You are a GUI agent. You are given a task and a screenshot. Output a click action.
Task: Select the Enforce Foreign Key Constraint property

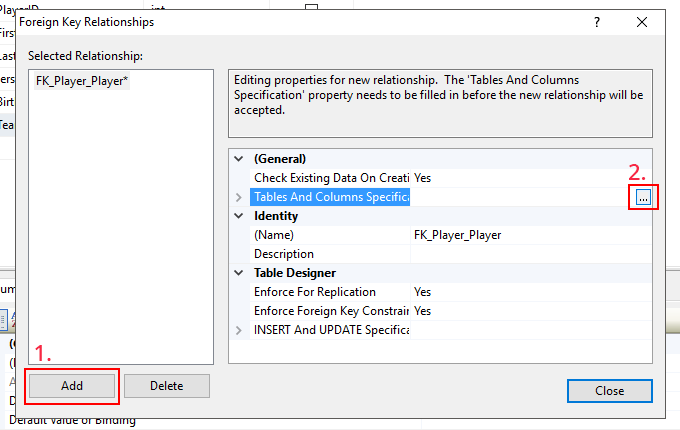(x=330, y=311)
